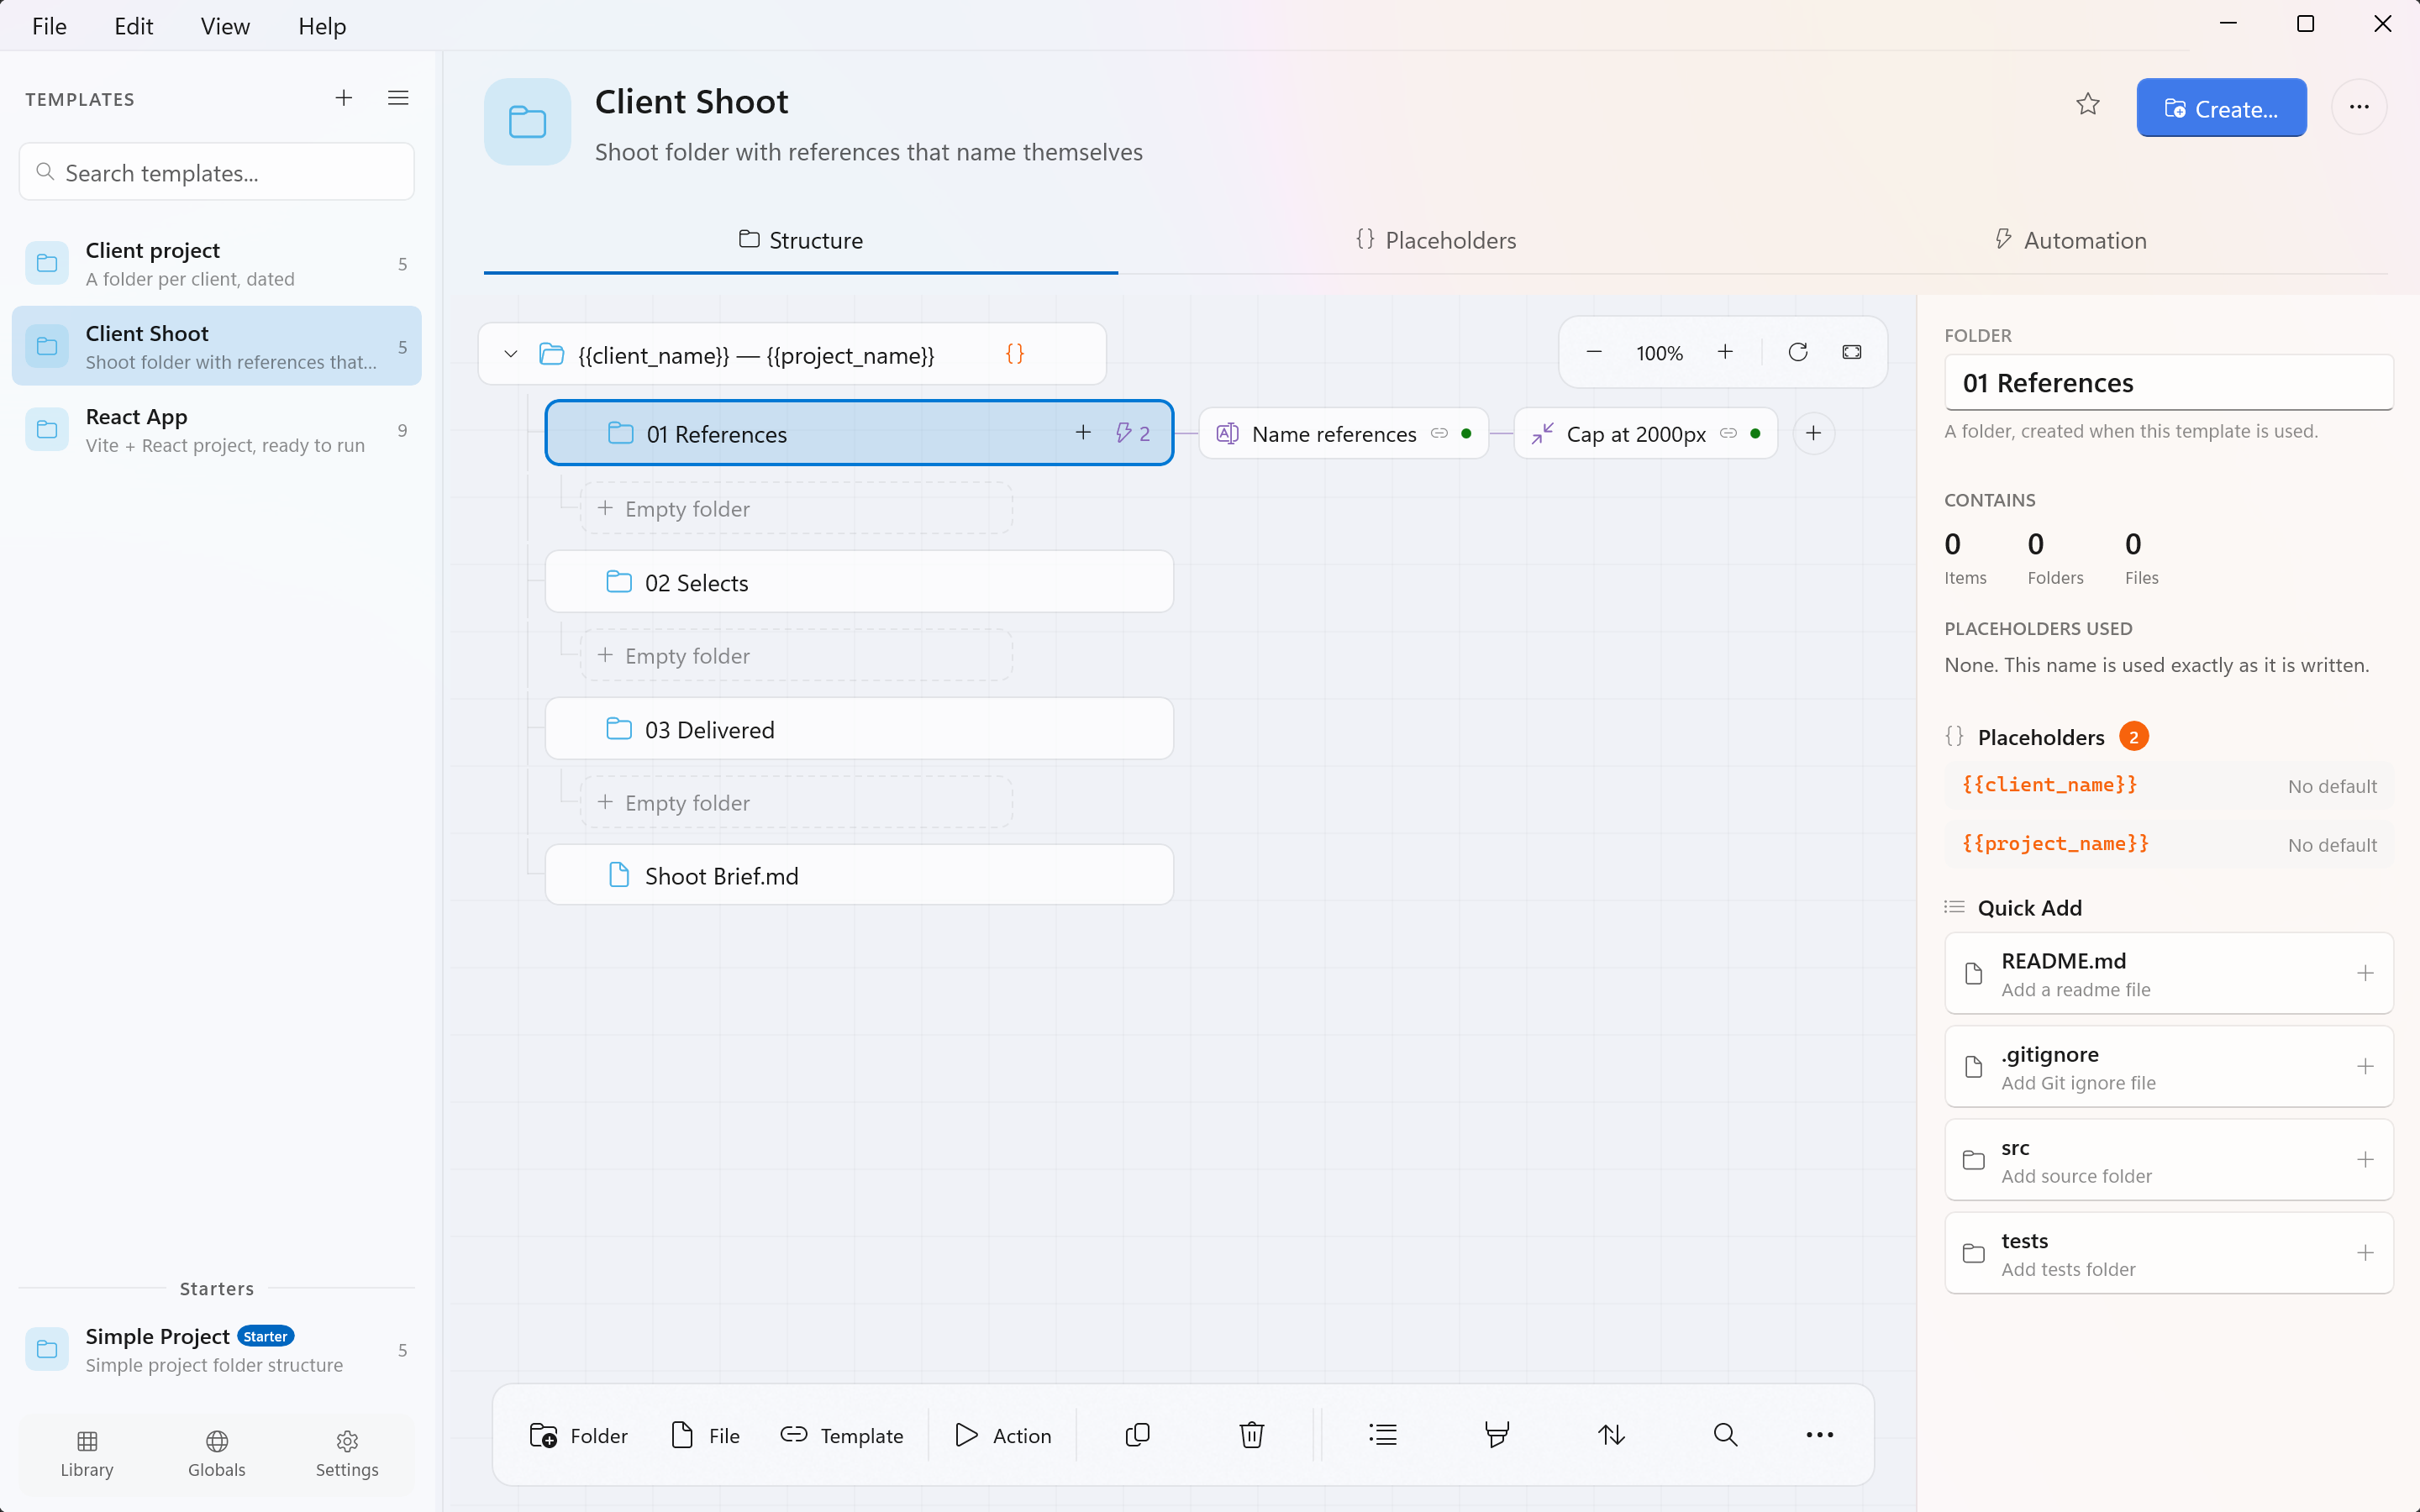Viewport: 2420px width, 1512px height.
Task: Quick add README.md file
Action: [x=2168, y=973]
